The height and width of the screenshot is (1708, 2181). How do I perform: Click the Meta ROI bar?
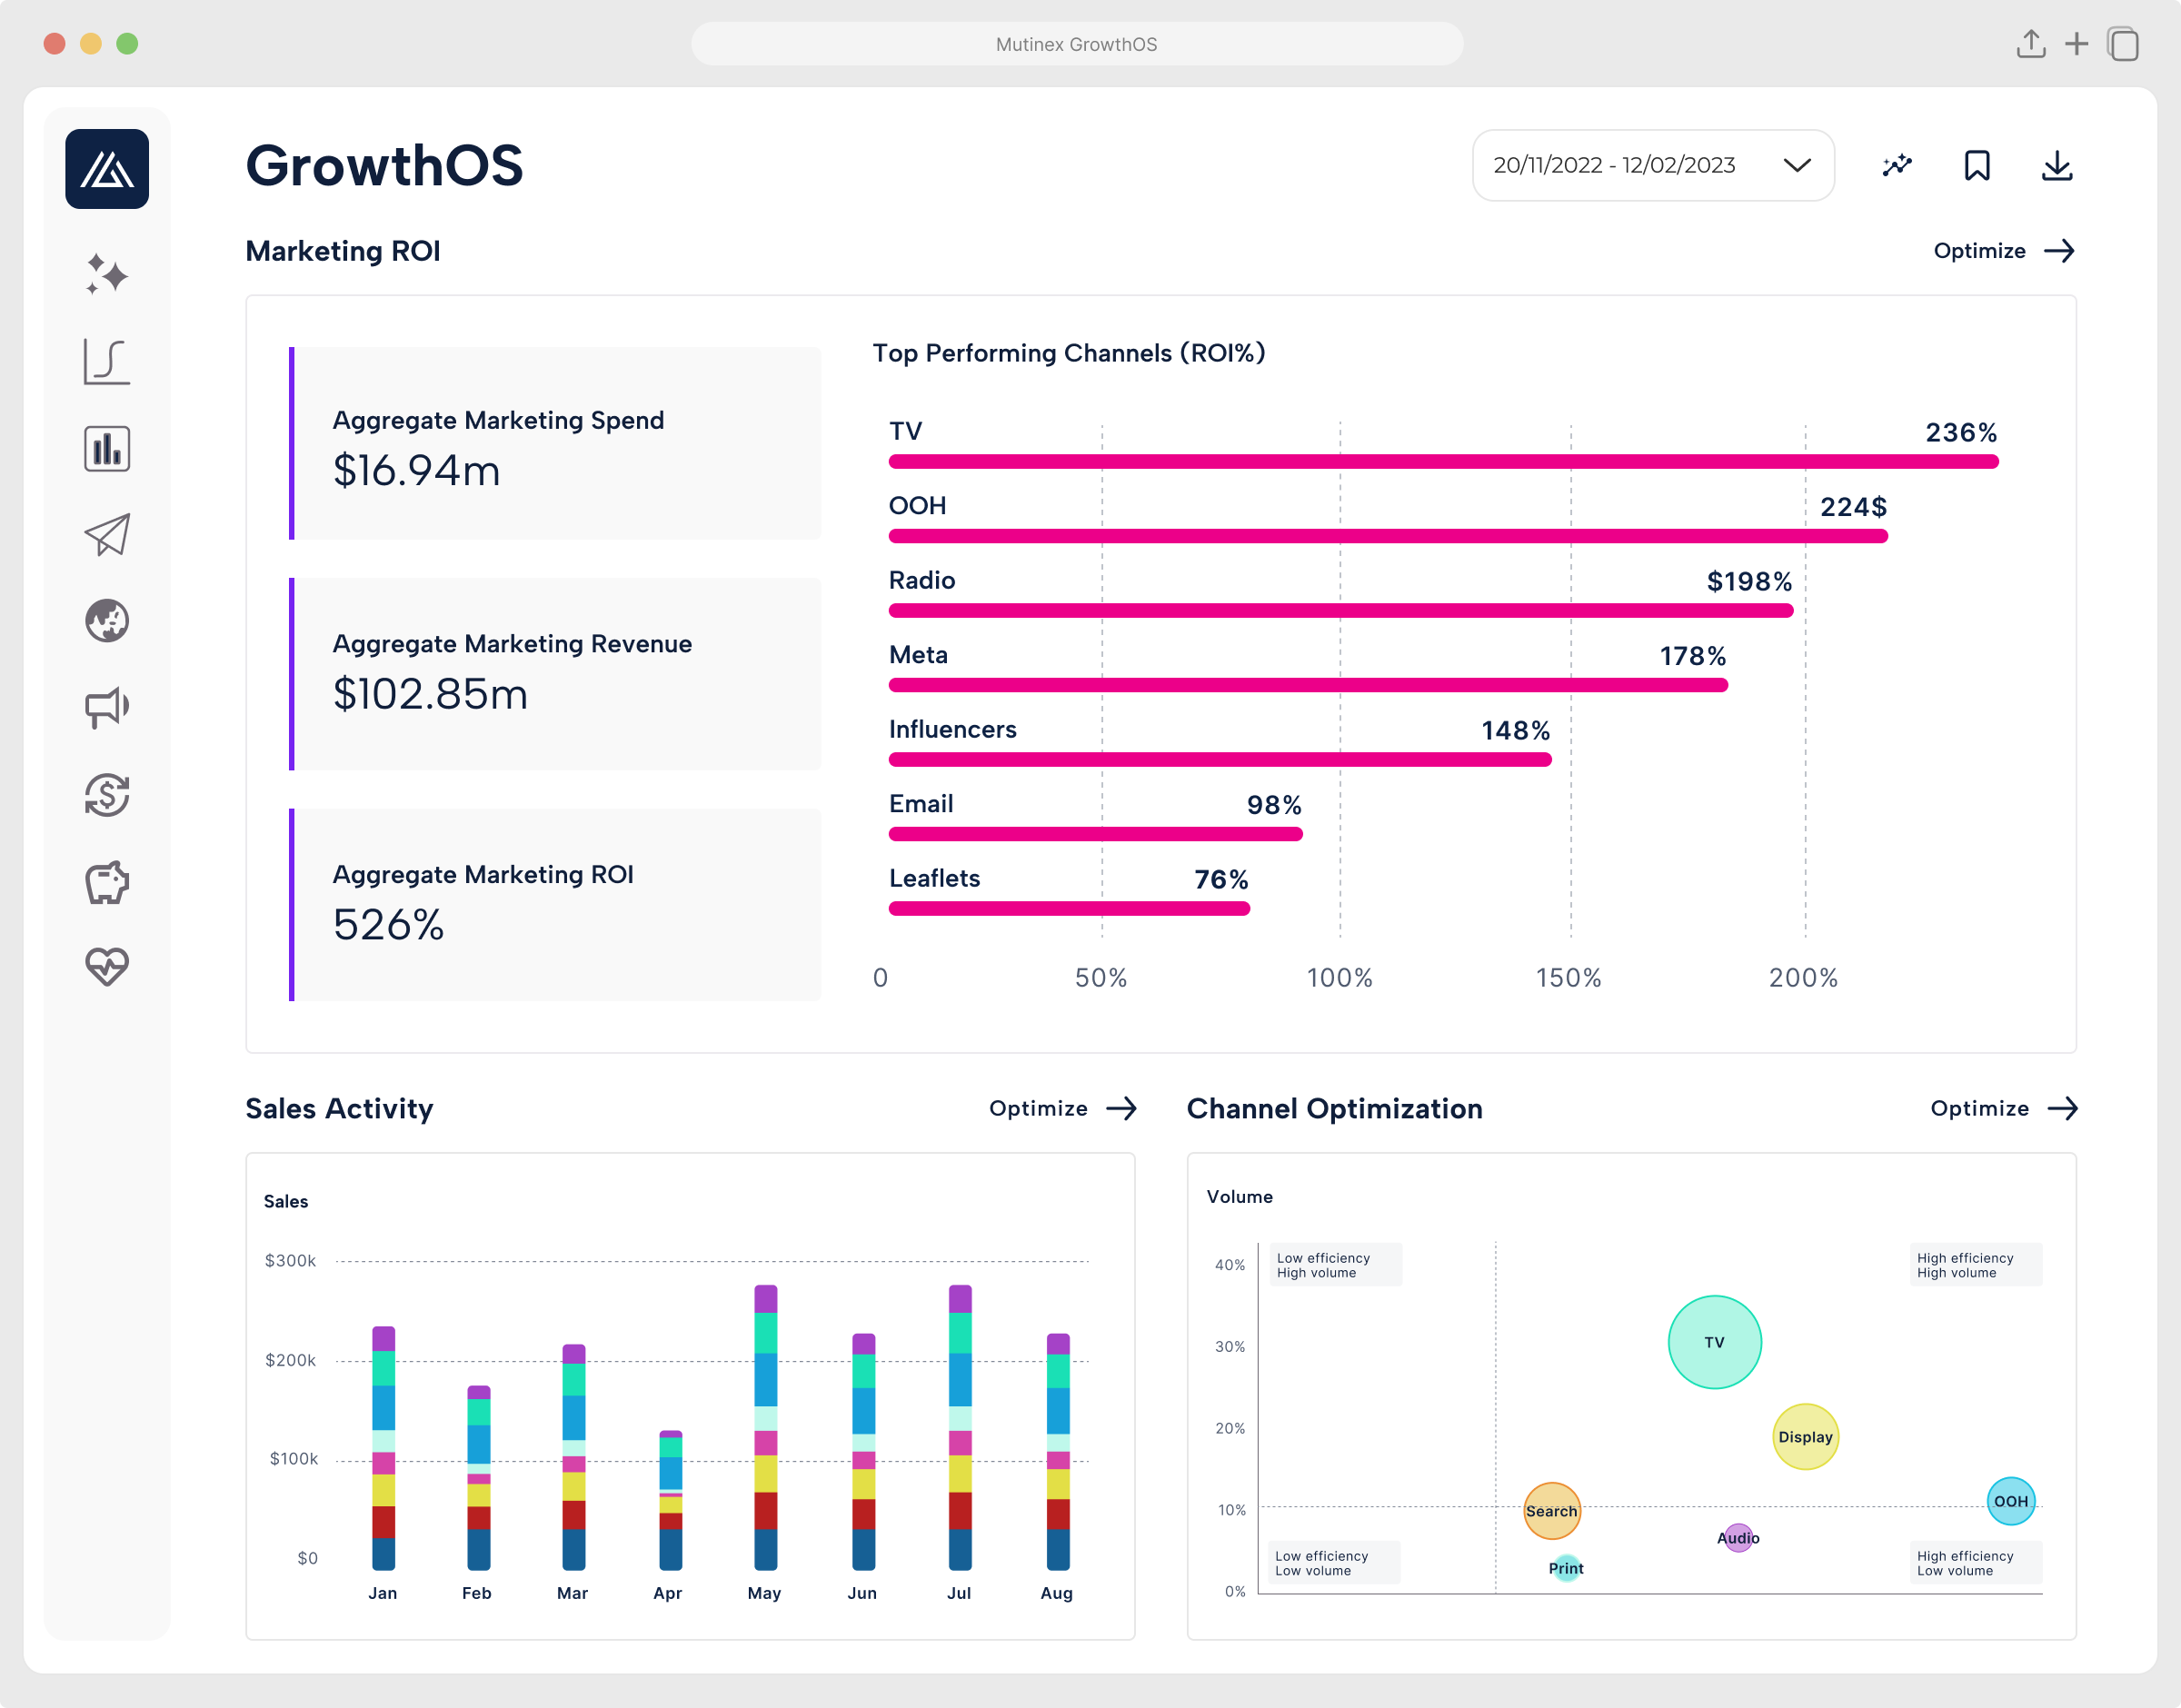(1308, 685)
